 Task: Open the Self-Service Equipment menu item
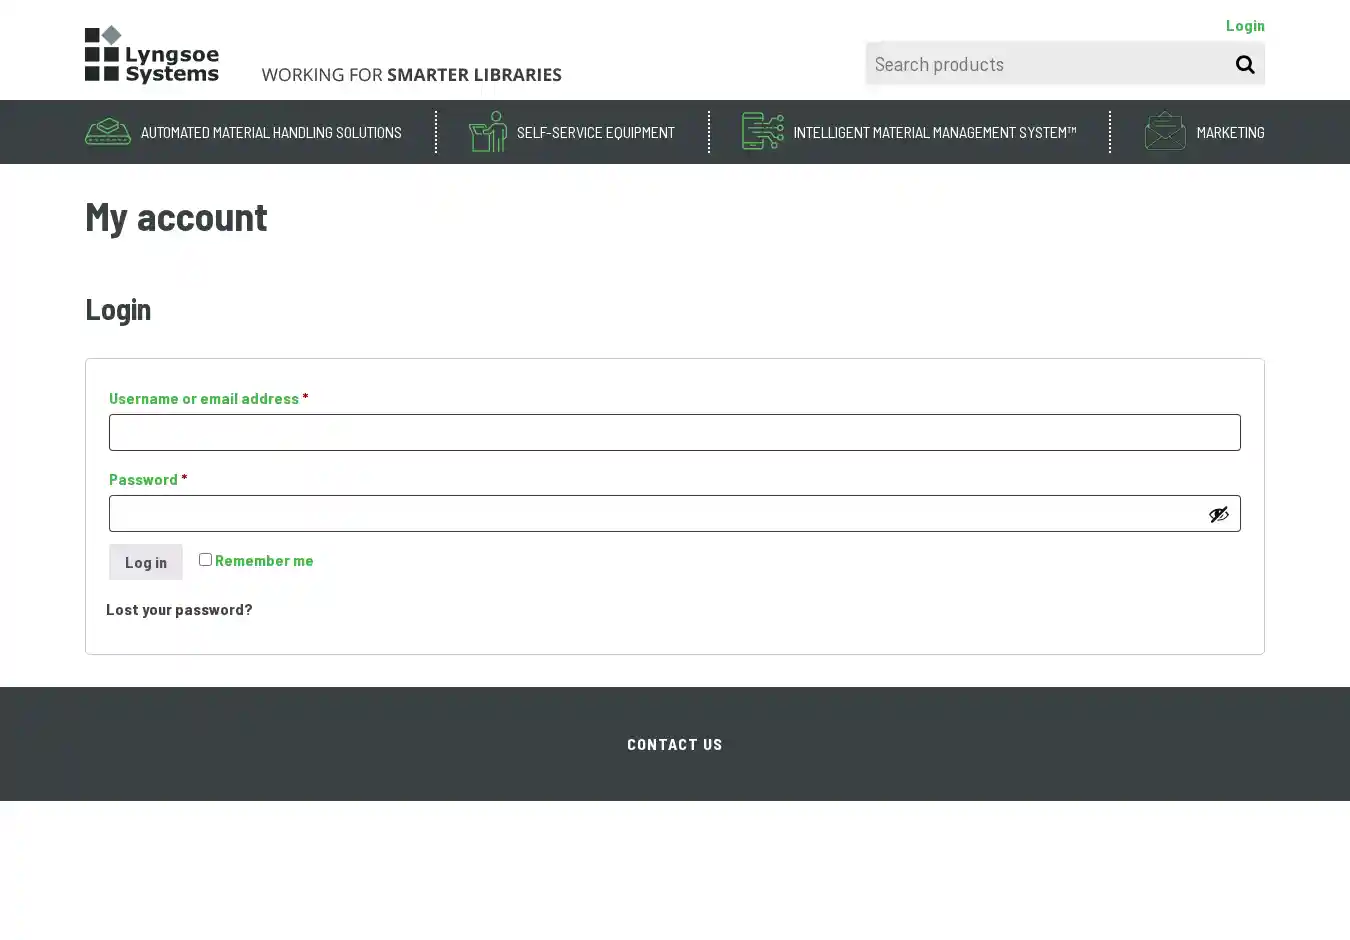pyautogui.click(x=595, y=133)
